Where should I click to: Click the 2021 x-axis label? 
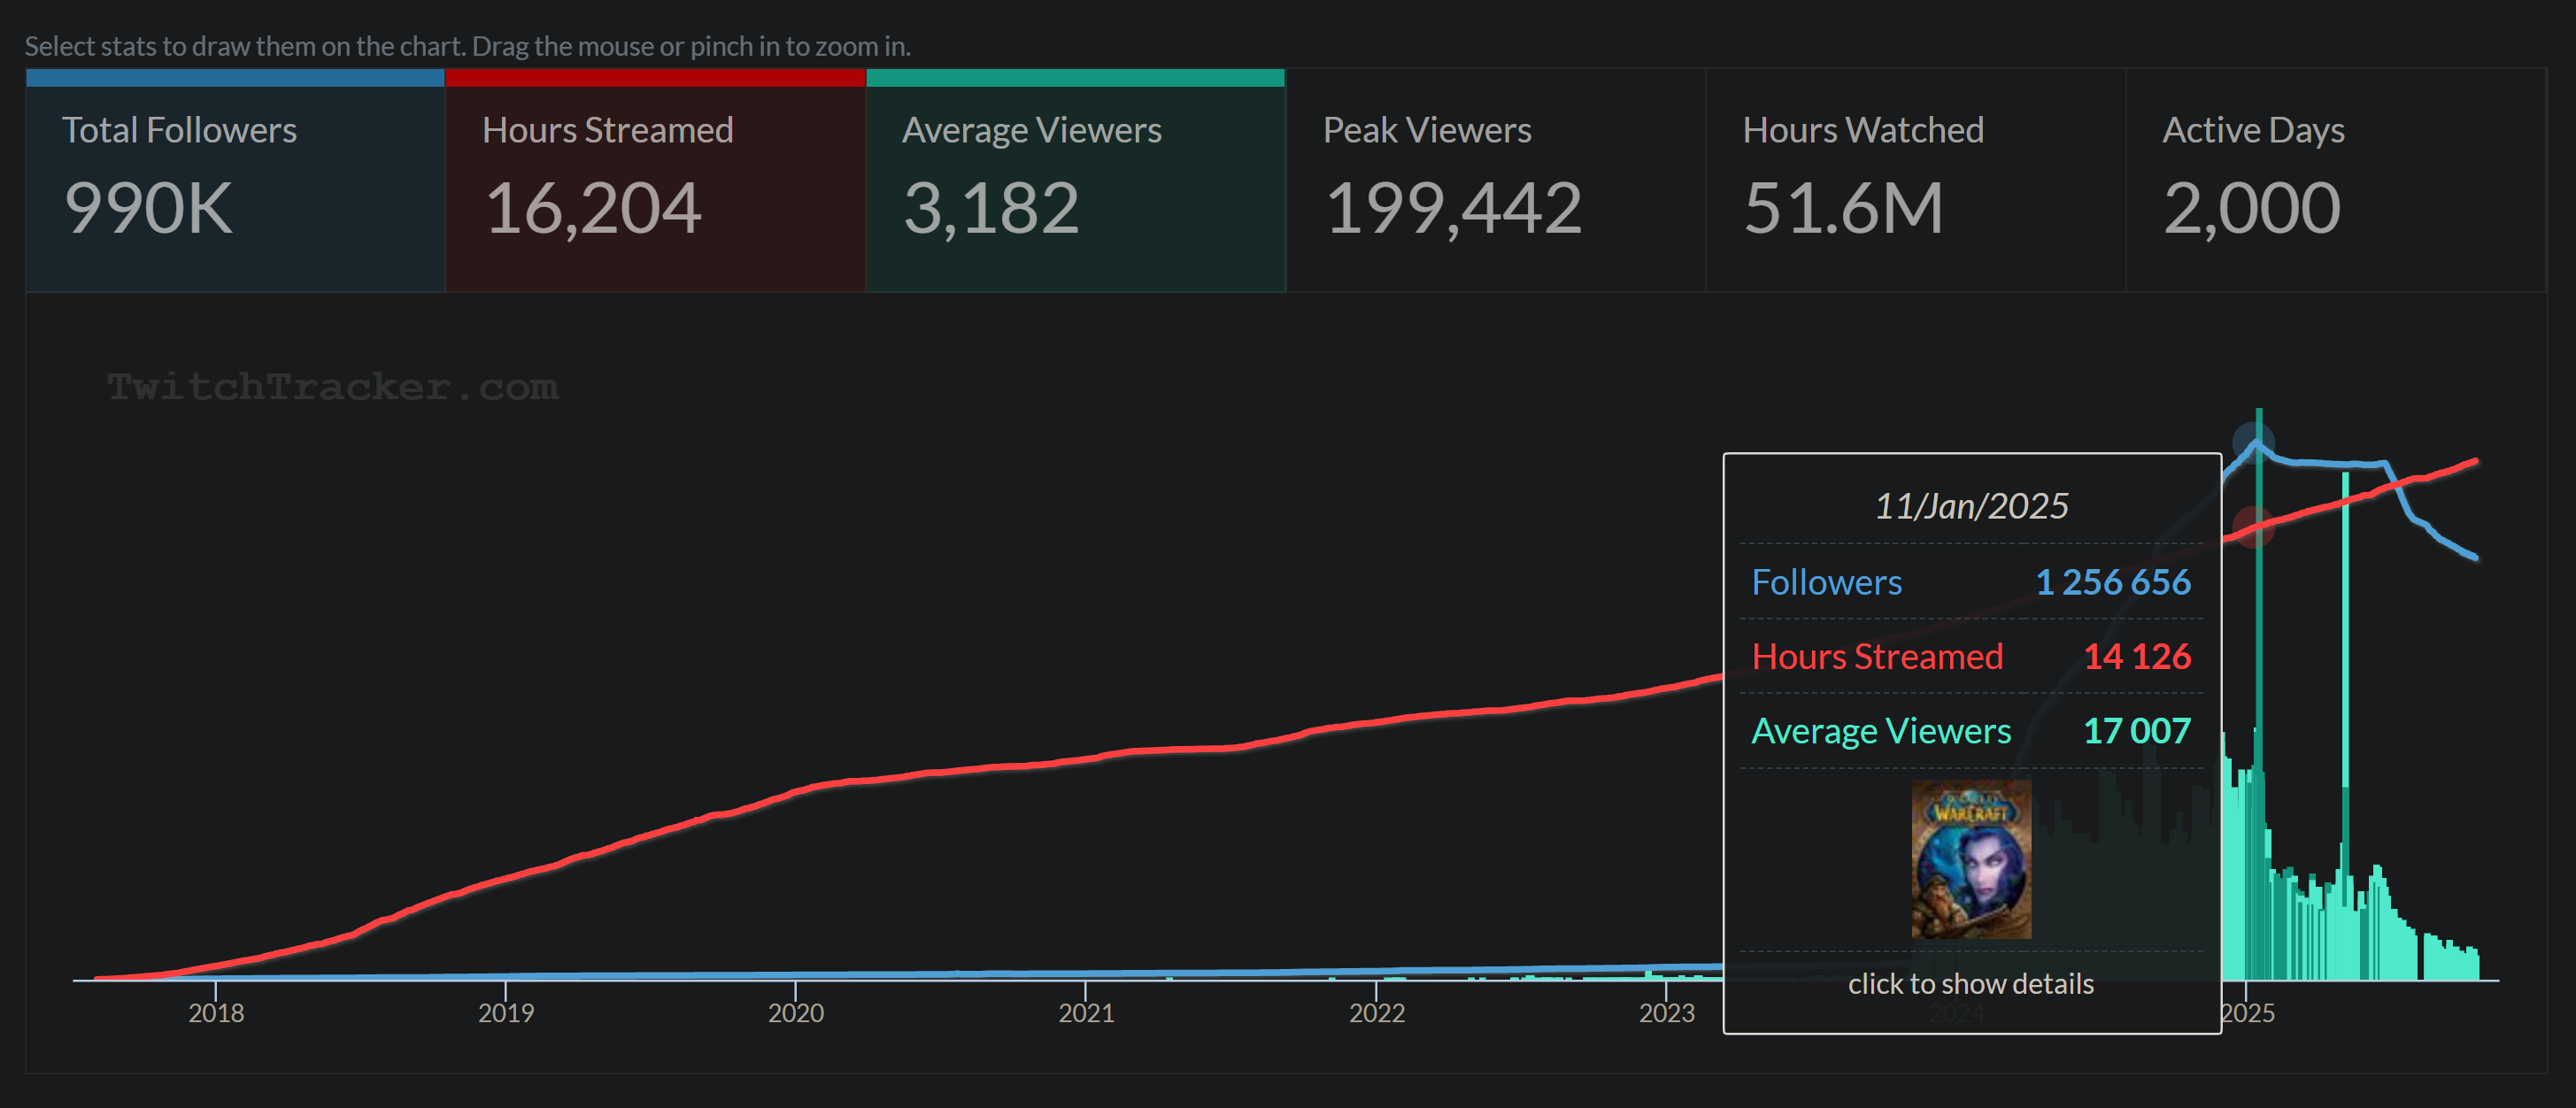[1086, 1012]
